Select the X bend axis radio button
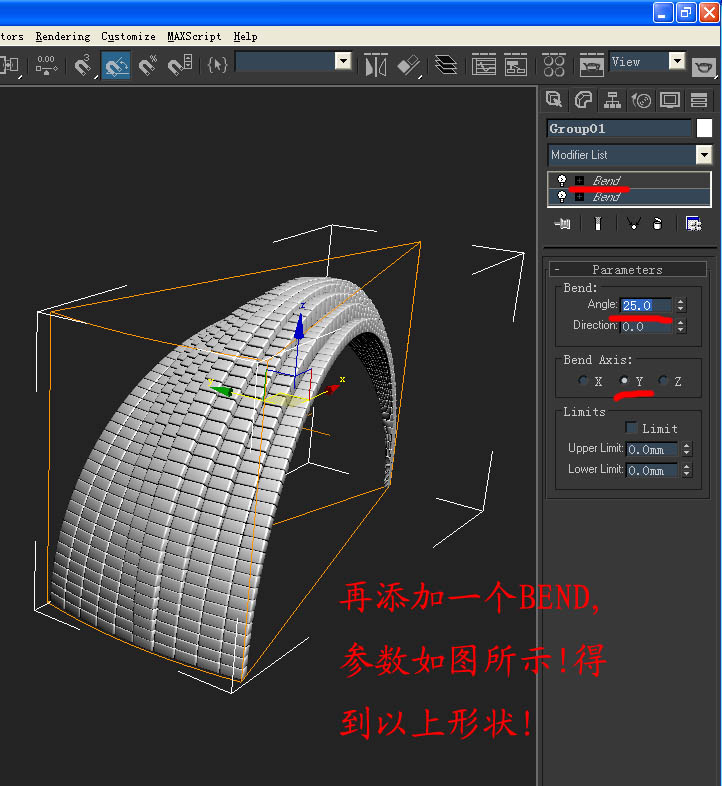722x786 pixels. coord(583,381)
